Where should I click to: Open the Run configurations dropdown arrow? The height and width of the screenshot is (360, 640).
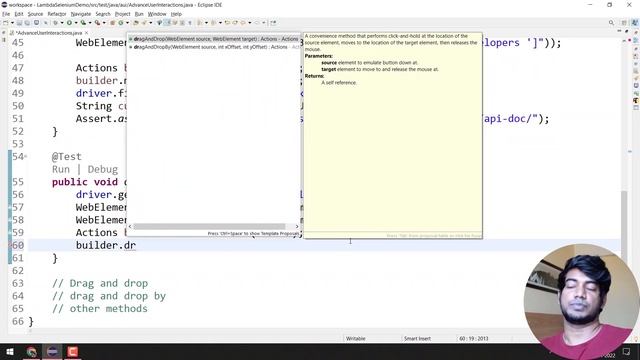pos(76,22)
